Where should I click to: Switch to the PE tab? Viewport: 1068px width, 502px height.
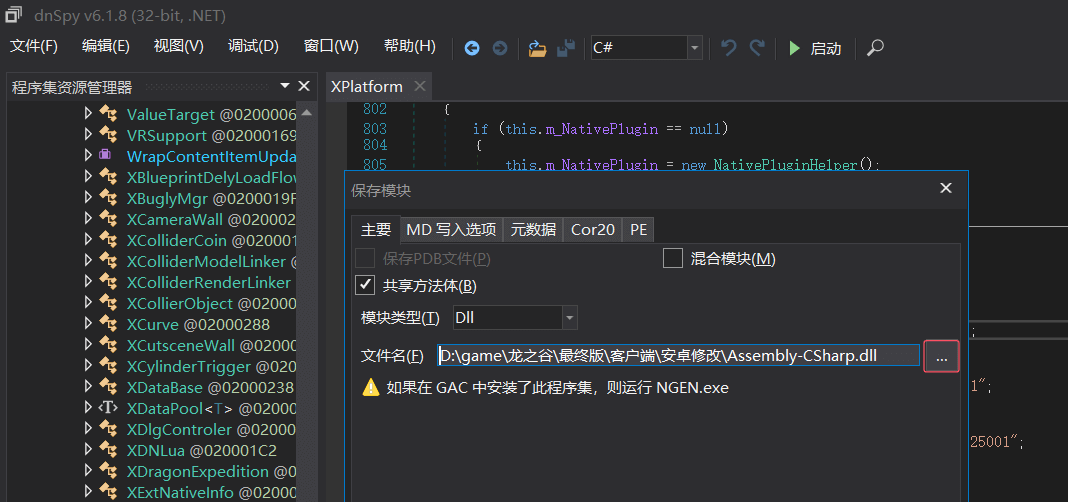tap(638, 230)
